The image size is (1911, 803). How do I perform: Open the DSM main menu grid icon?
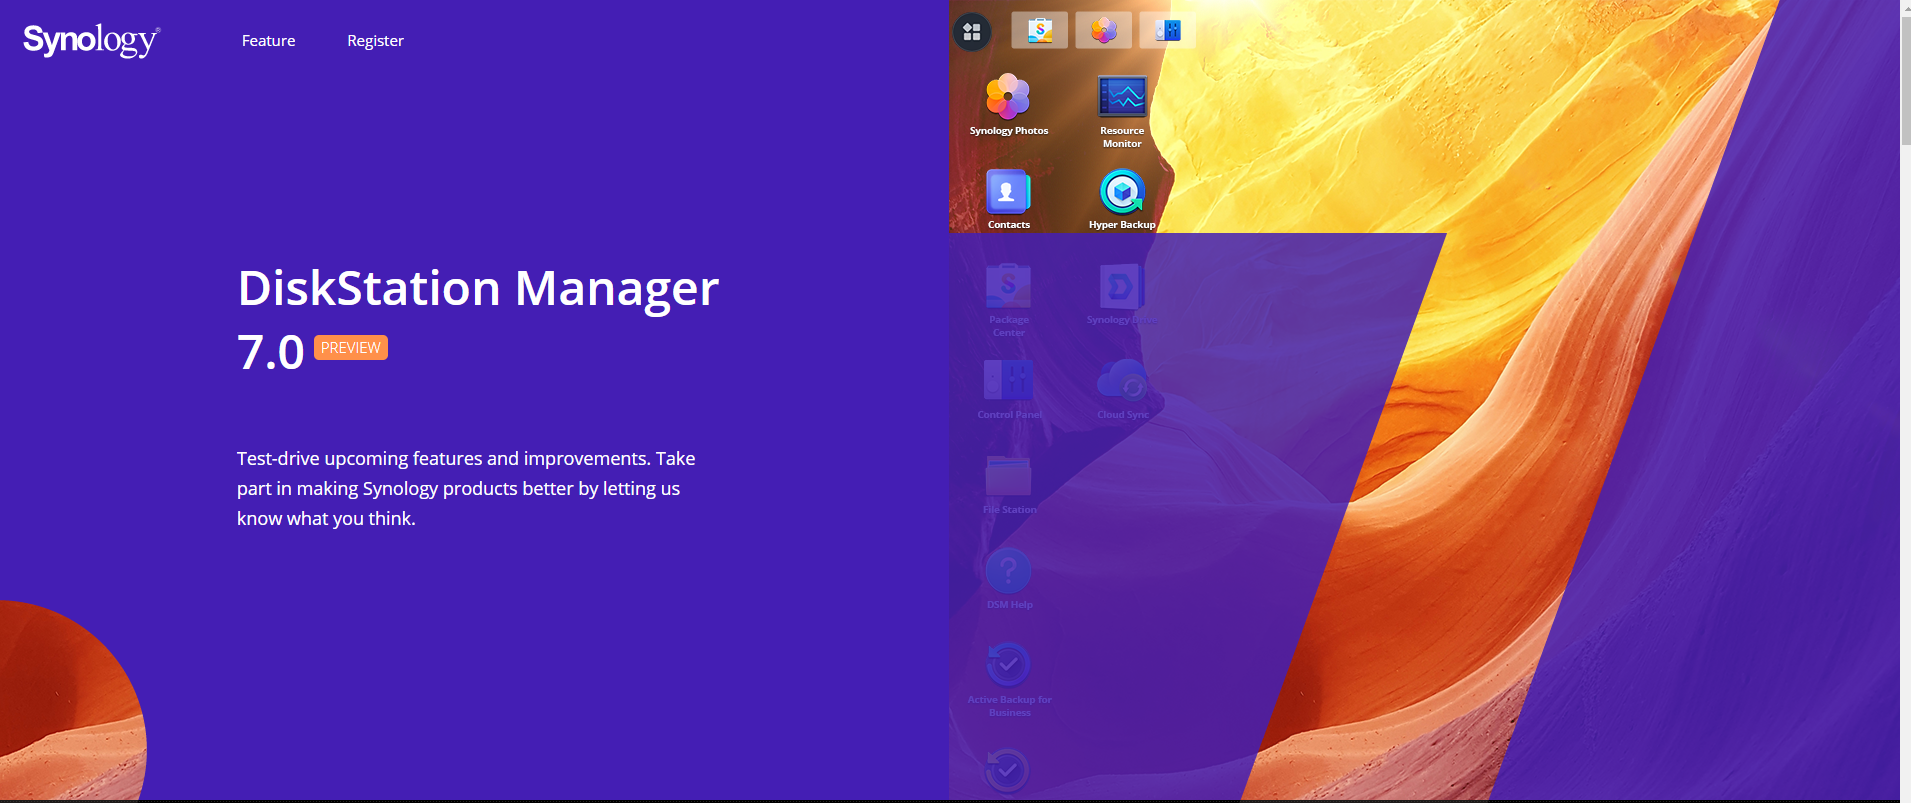[972, 32]
